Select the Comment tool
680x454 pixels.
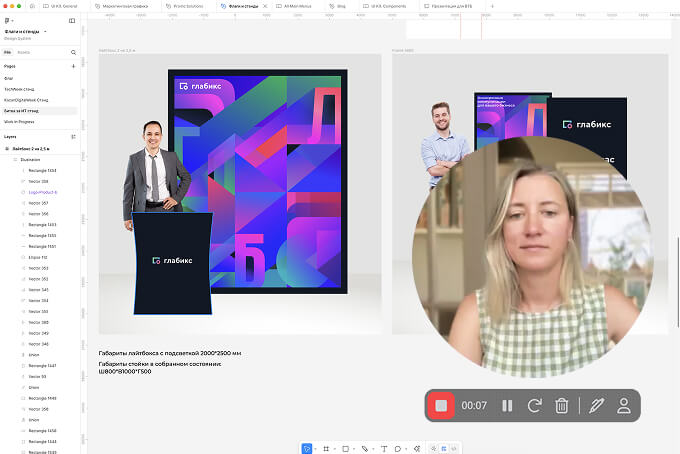398,449
